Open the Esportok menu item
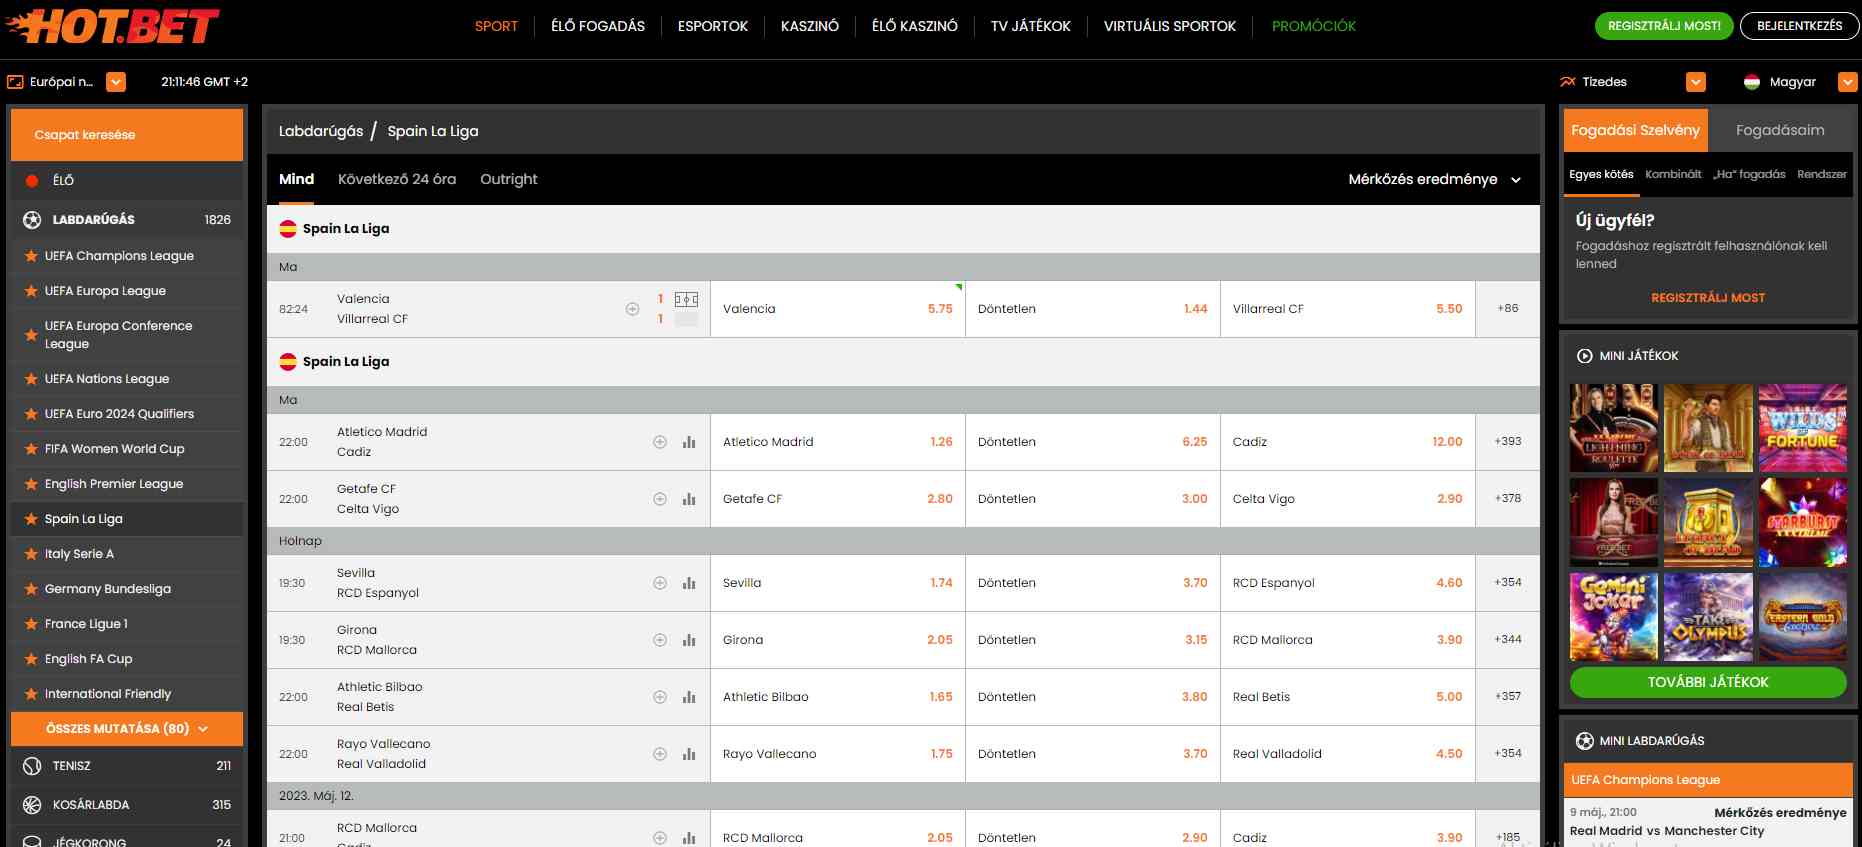Screen dimensions: 1862x847 pyautogui.click(x=713, y=27)
